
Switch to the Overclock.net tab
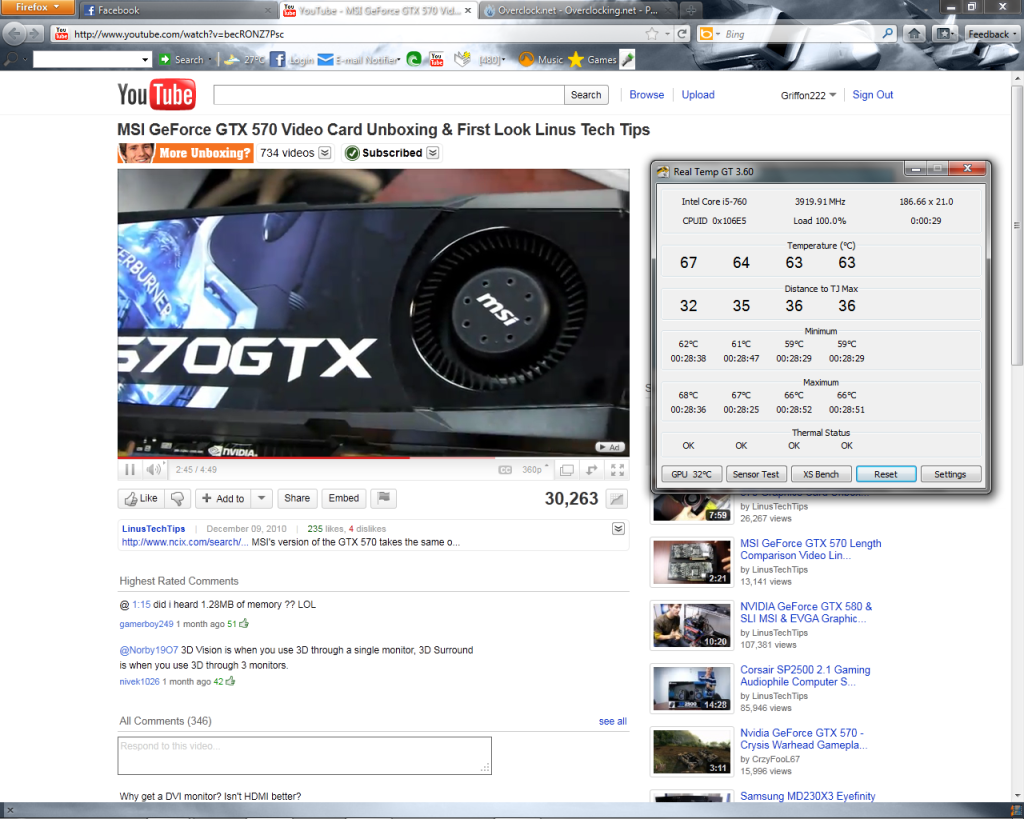coord(579,10)
